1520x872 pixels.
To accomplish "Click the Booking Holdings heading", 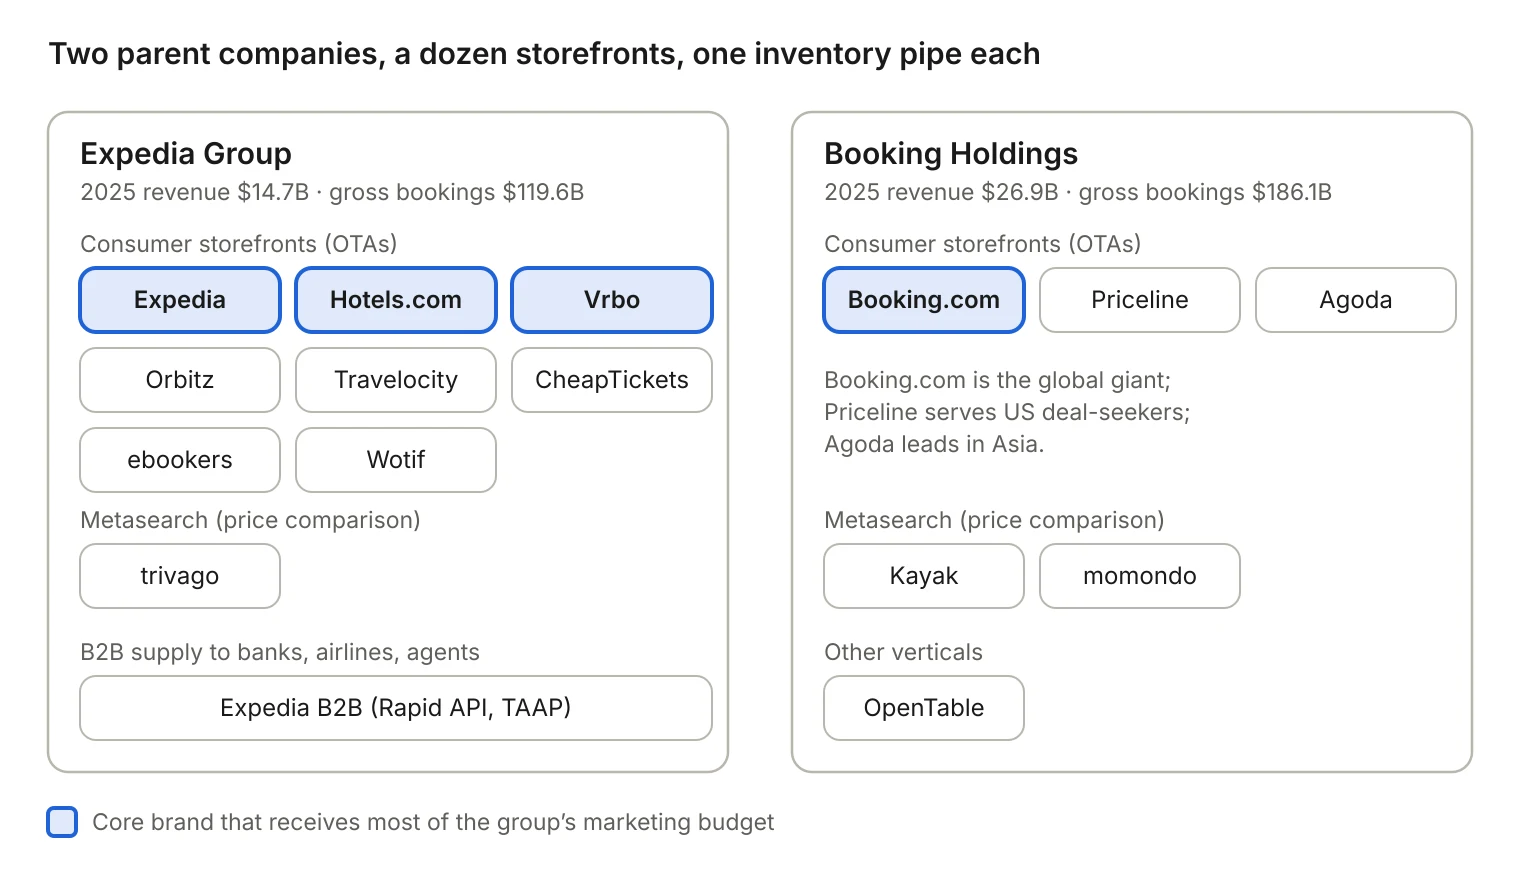I will pos(951,154).
